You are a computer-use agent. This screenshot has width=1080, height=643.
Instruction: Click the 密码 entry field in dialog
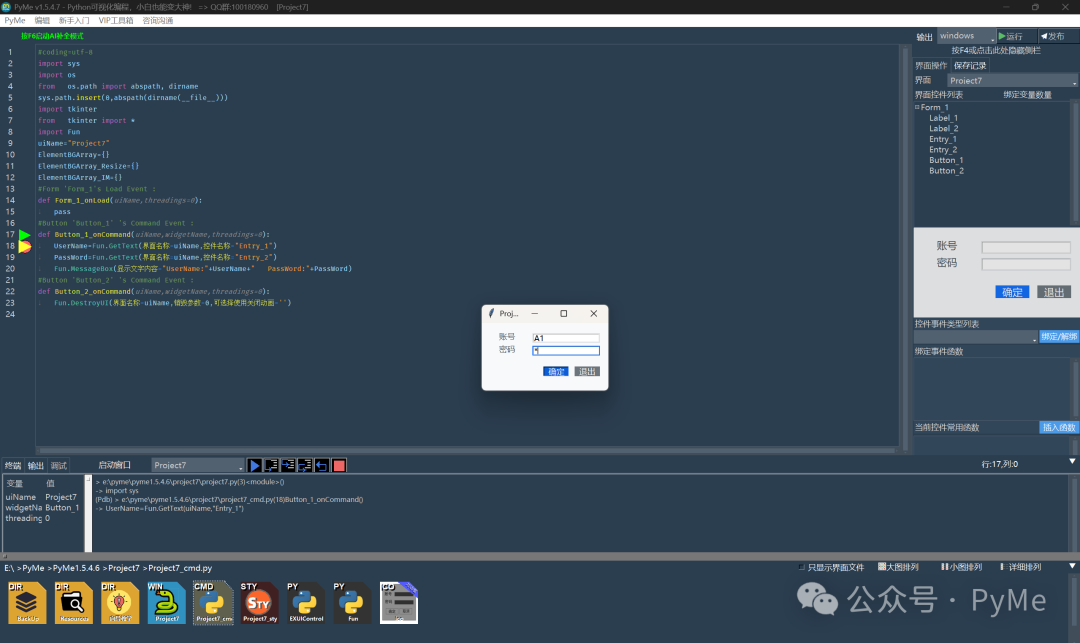pyautogui.click(x=566, y=351)
